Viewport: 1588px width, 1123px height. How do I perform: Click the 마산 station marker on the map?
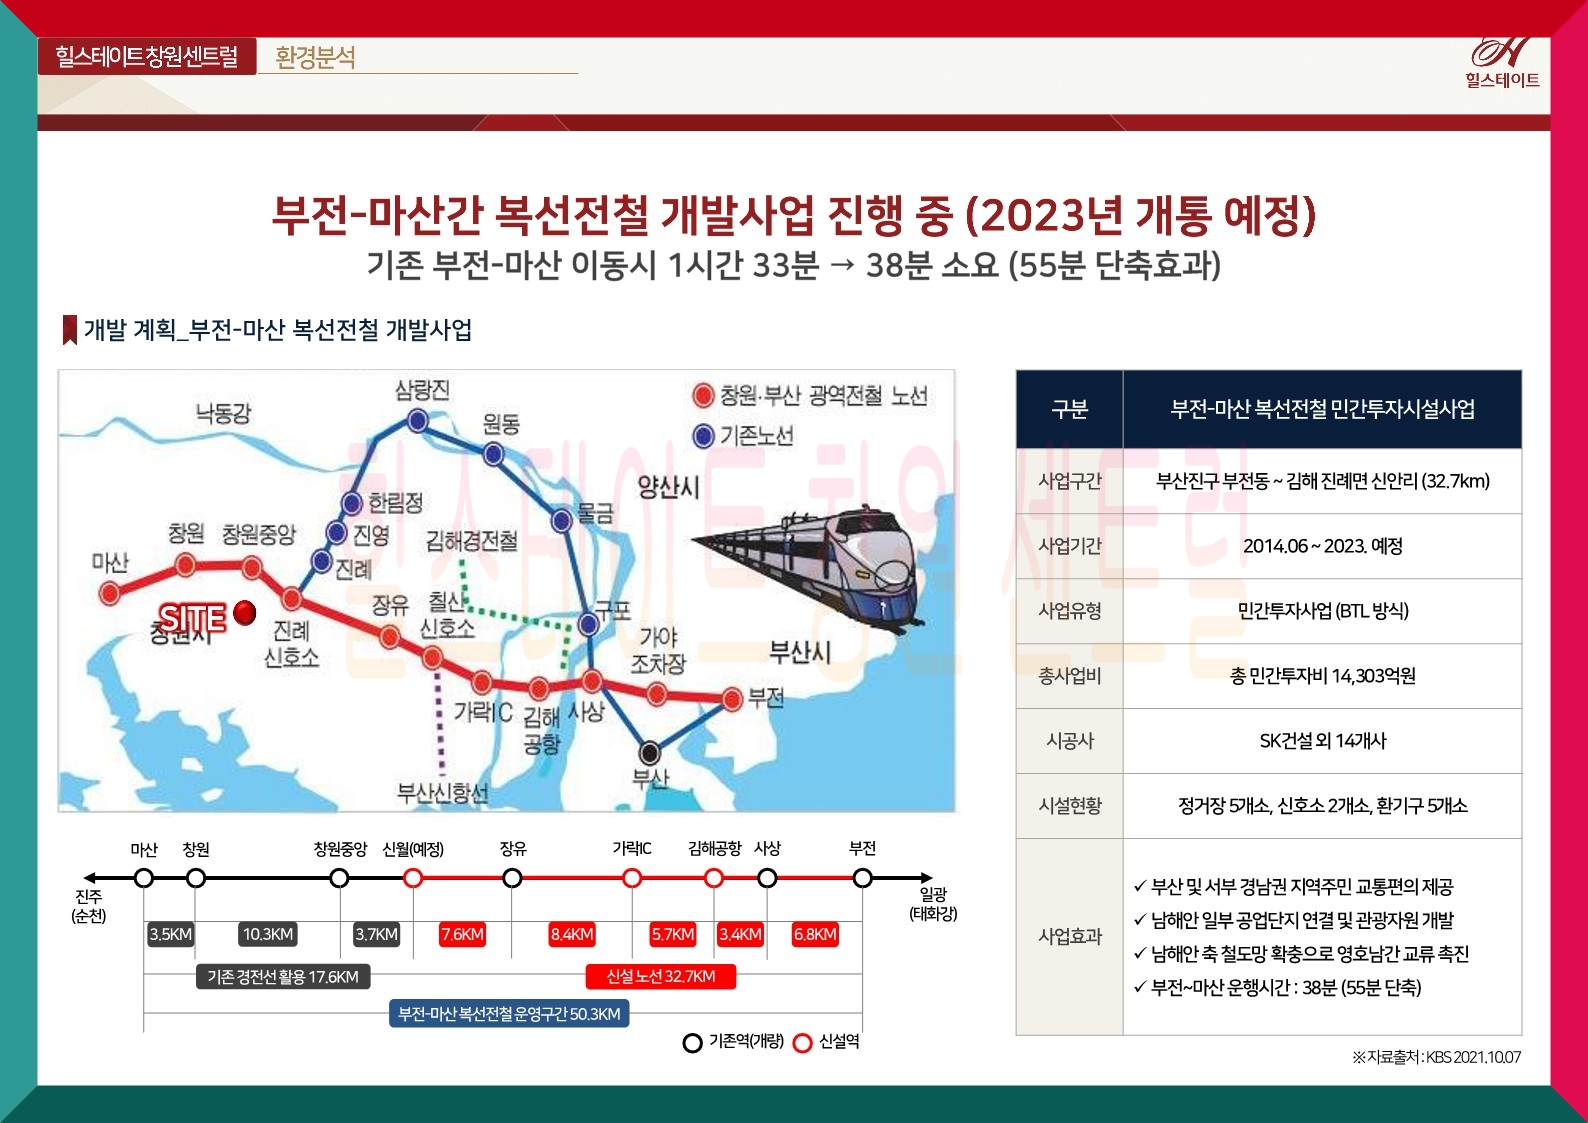tap(110, 593)
